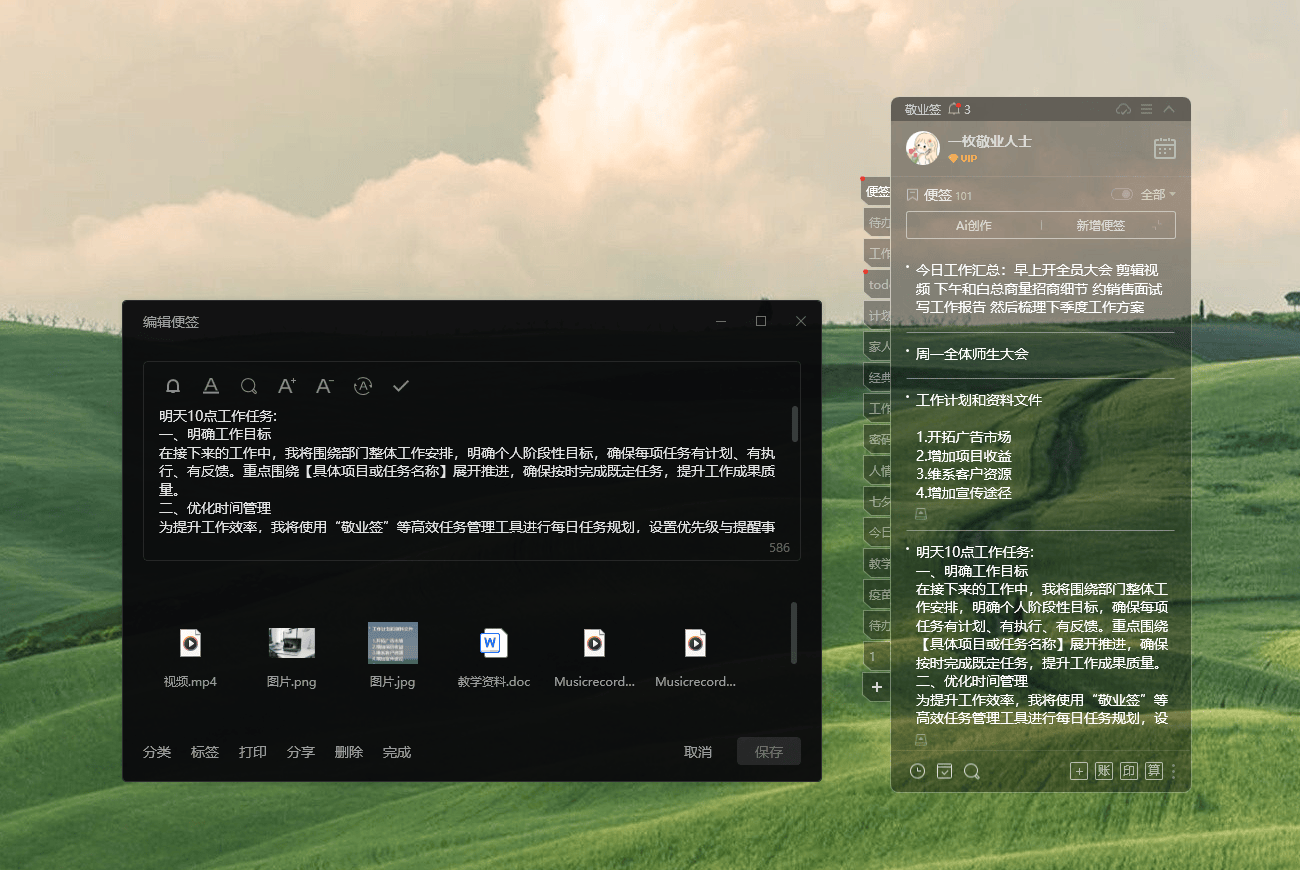Collapse the panel with the up chevron
Viewport: 1300px width, 870px height.
point(1169,109)
